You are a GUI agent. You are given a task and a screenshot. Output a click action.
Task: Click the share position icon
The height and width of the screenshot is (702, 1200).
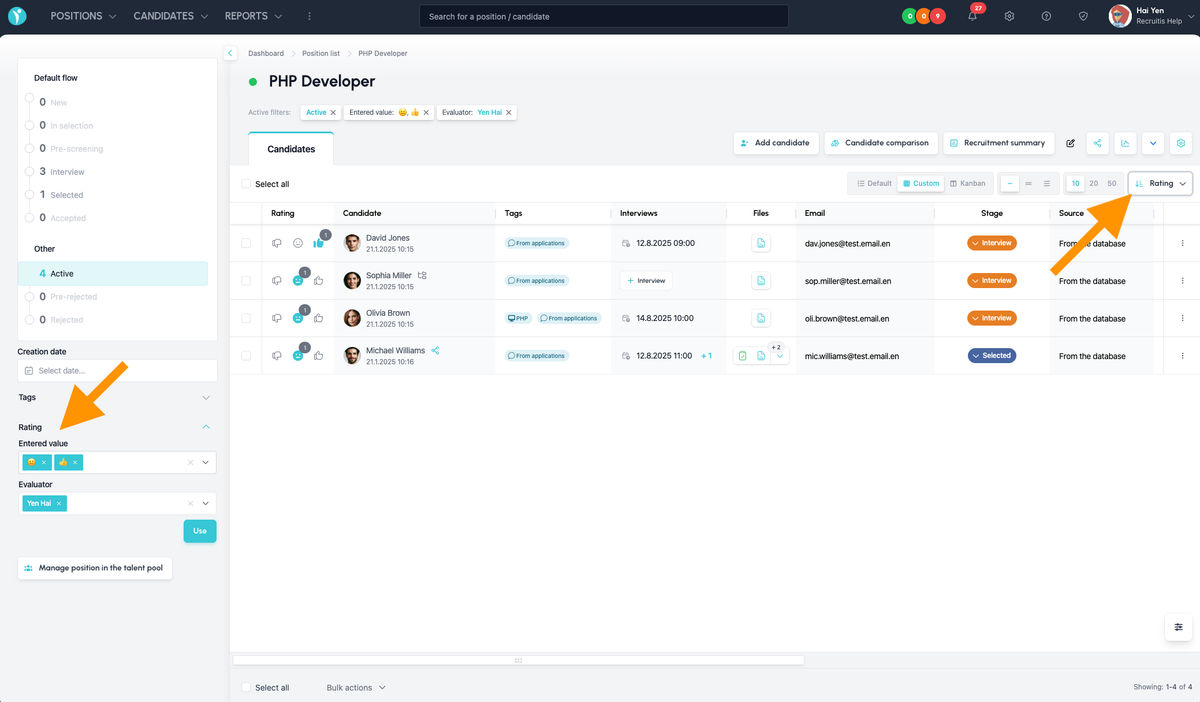[1097, 143]
